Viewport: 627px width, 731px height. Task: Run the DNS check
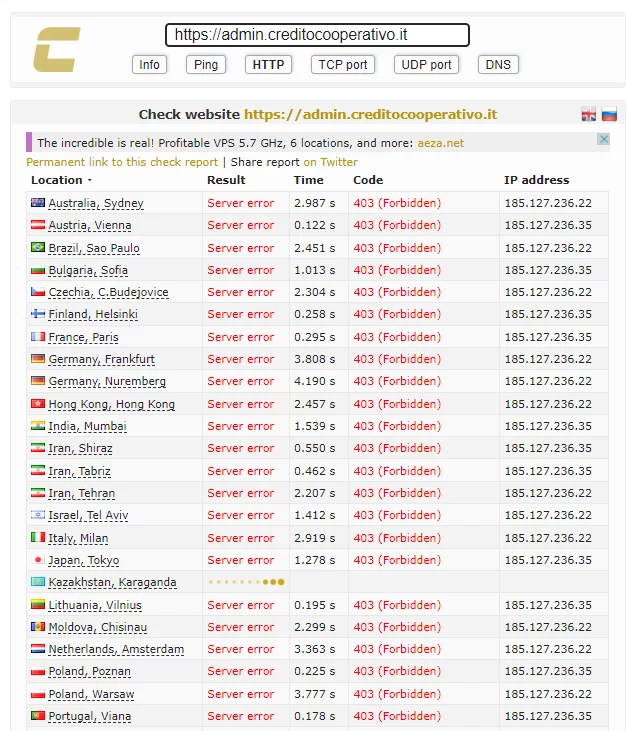[498, 65]
